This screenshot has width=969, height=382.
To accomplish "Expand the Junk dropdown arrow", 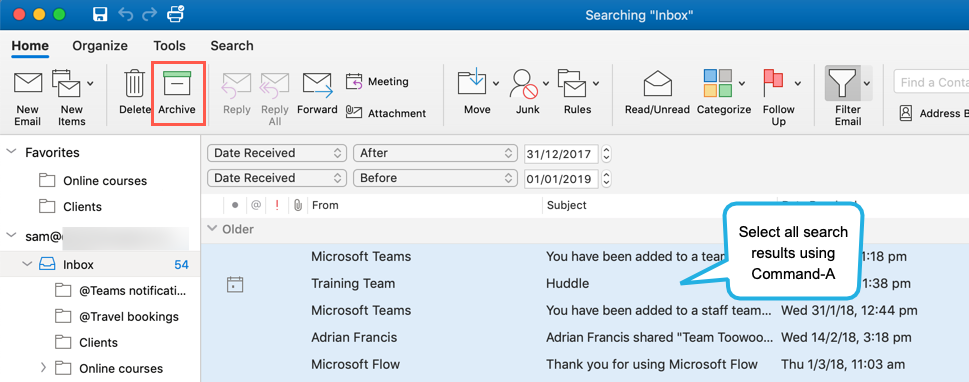I will click(x=546, y=83).
